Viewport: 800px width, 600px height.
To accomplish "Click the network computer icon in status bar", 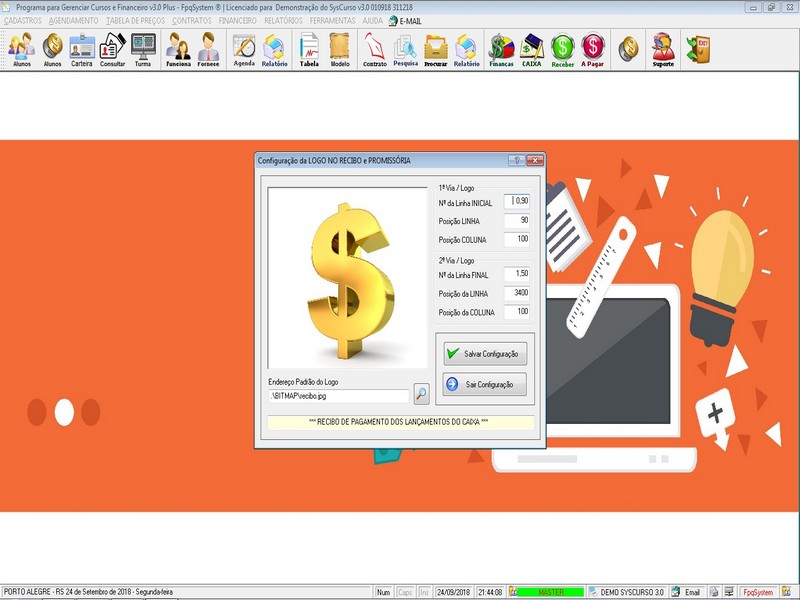I will (x=730, y=592).
